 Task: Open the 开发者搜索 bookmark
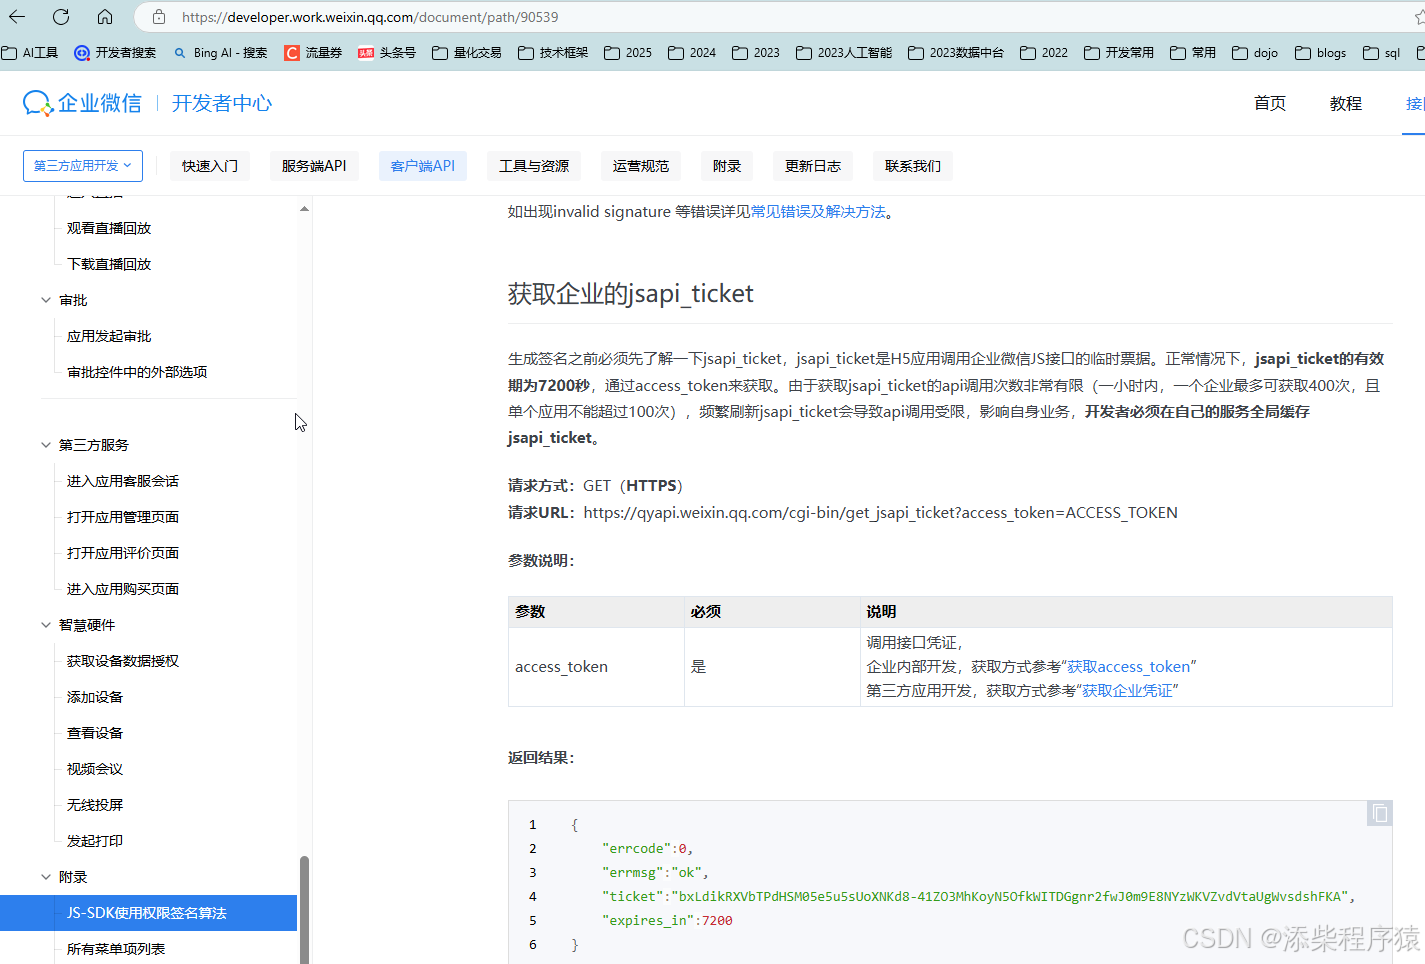click(115, 53)
